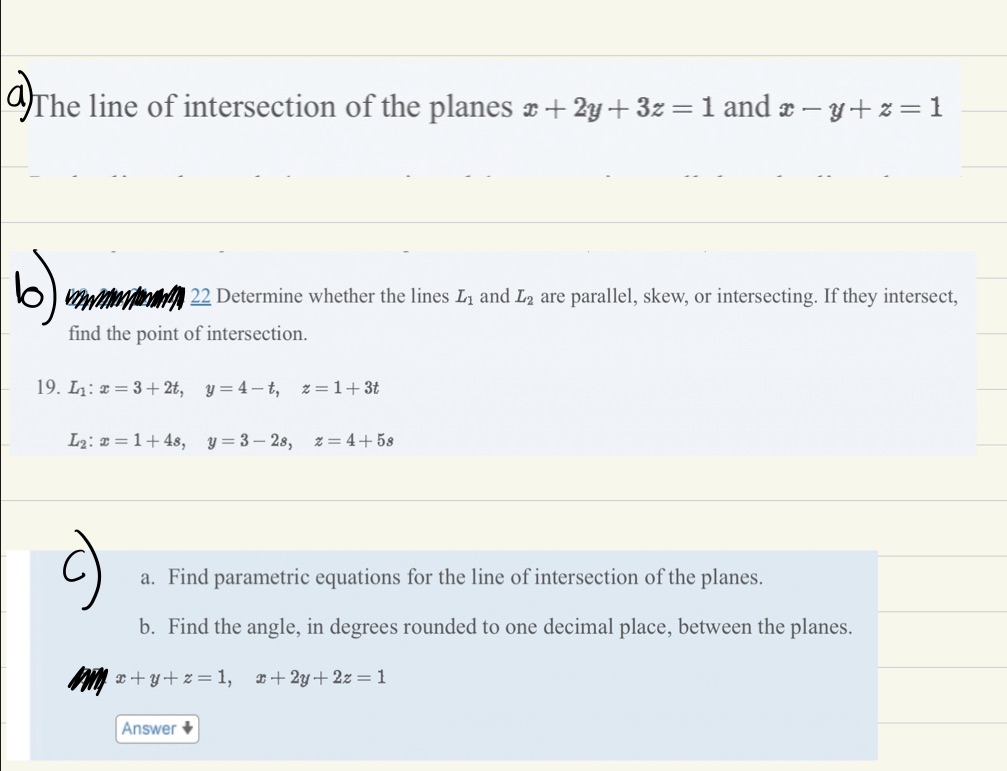Image resolution: width=1007 pixels, height=771 pixels.
Task: Select the equation x − y + z = 1
Action: click(x=857, y=106)
